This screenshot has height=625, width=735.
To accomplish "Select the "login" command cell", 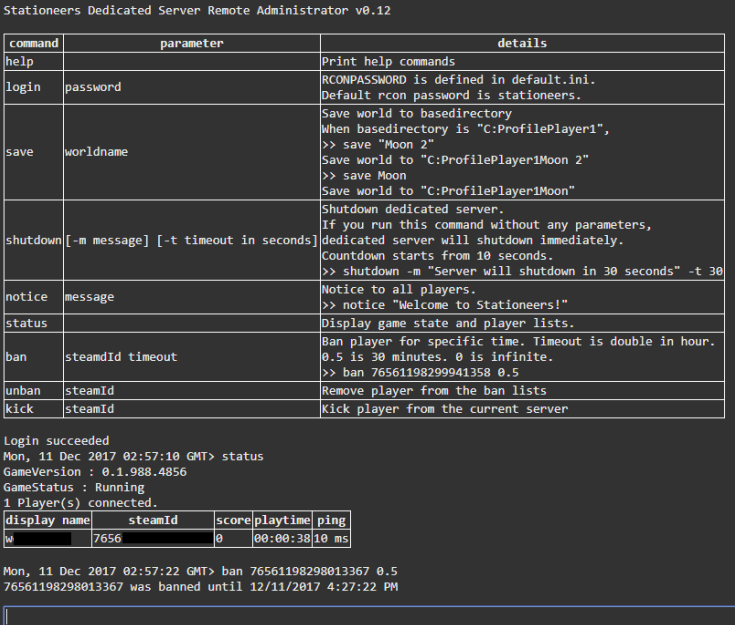I will point(23,87).
